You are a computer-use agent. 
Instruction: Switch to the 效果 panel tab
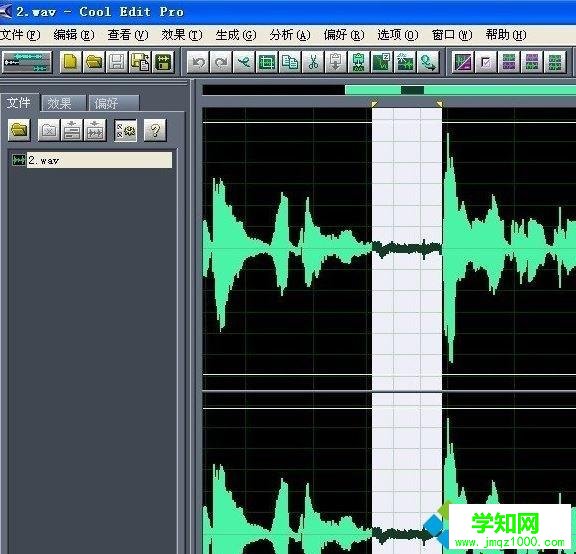(x=63, y=104)
